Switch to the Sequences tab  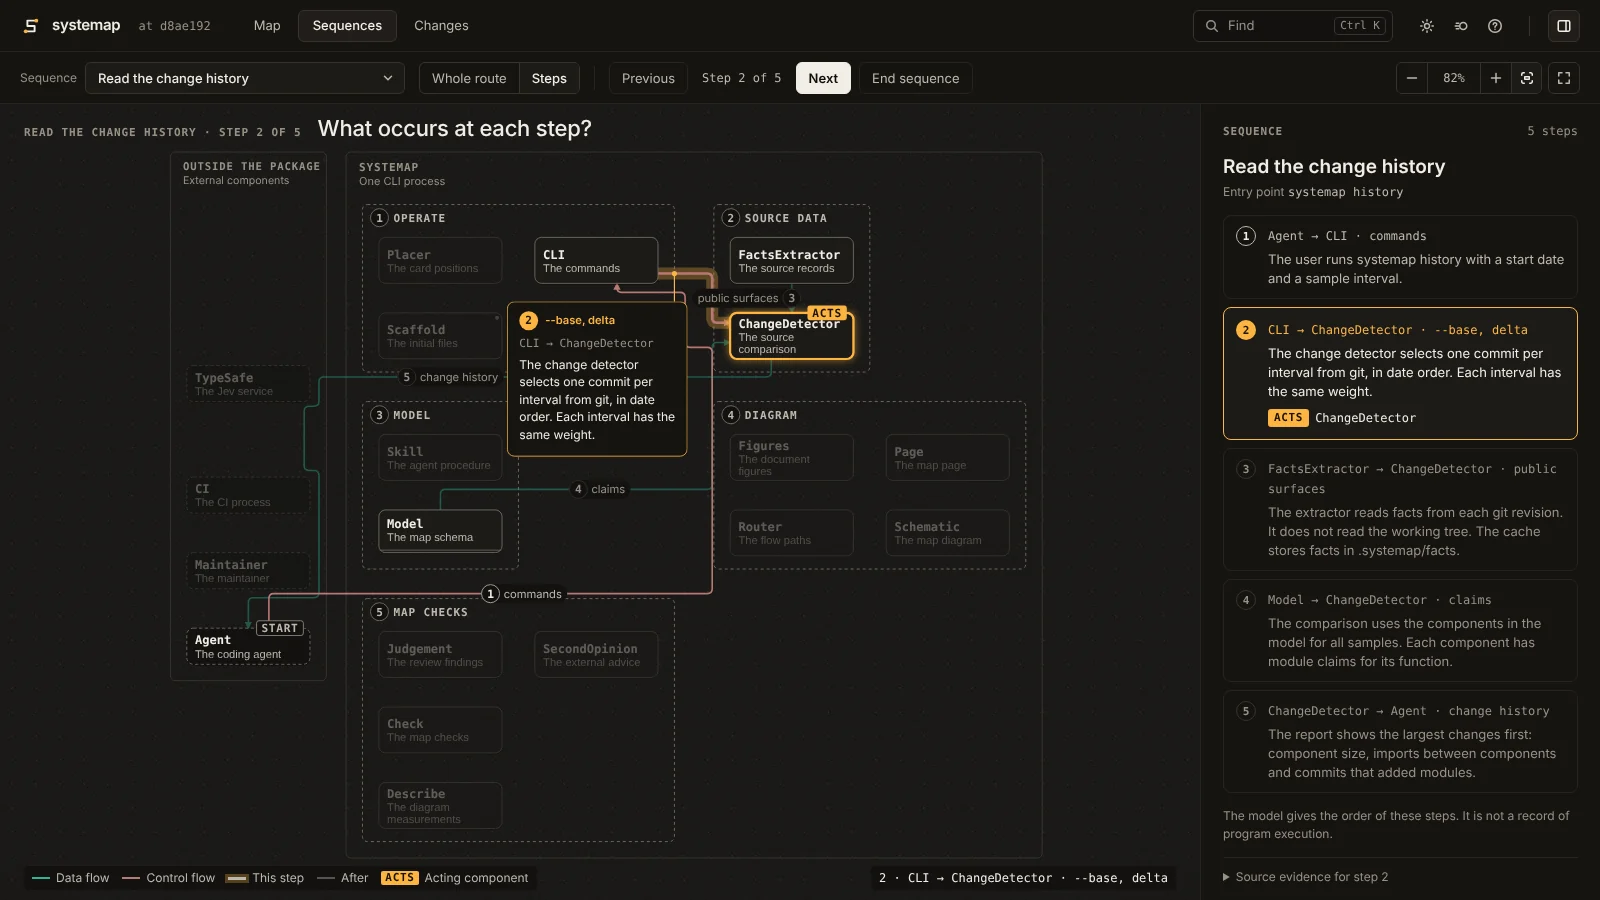click(x=347, y=26)
